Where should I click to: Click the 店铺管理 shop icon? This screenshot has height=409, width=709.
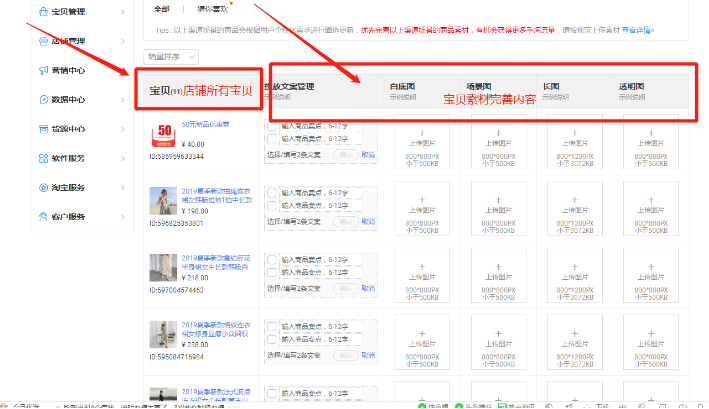click(42, 41)
